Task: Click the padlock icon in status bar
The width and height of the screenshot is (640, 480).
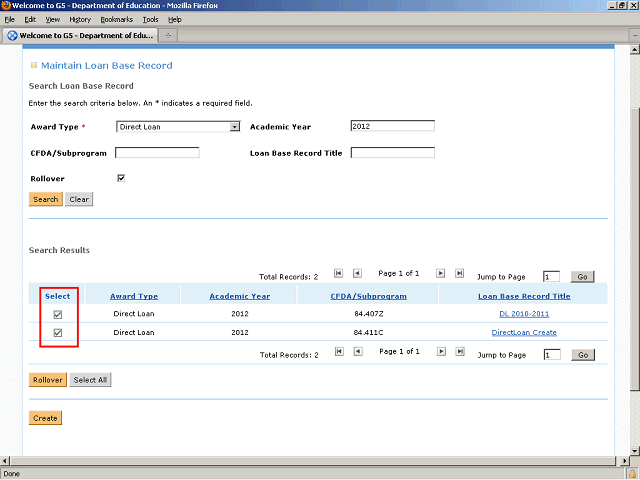Action: point(632,474)
